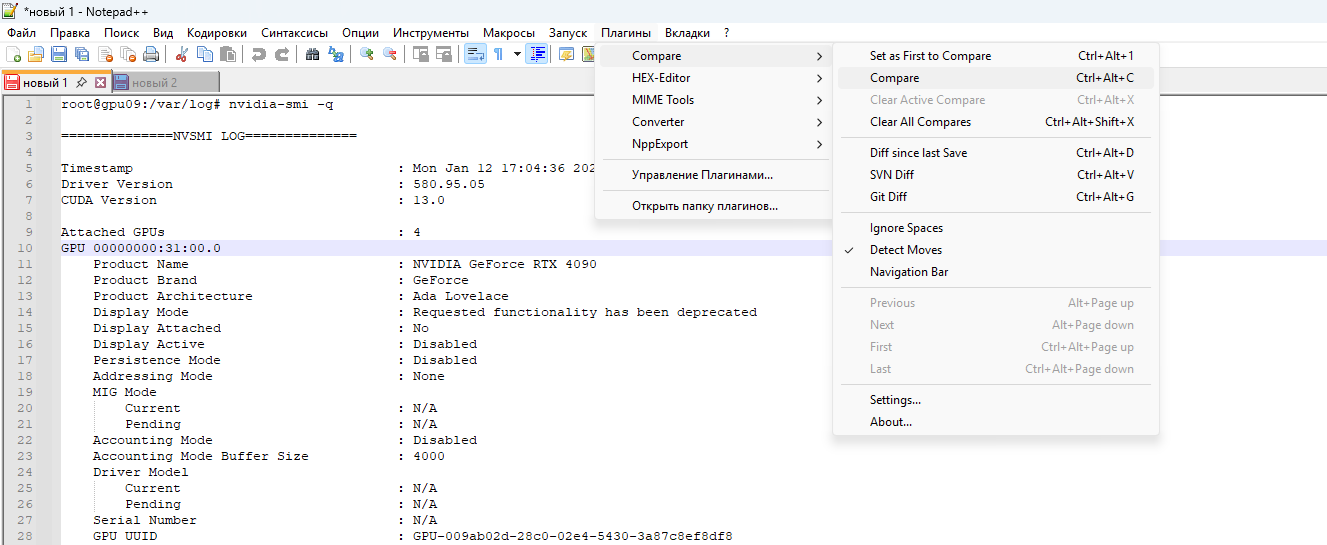Open the dropdown arrow beside the pilcrow icon
1327x545 pixels.
(517, 54)
